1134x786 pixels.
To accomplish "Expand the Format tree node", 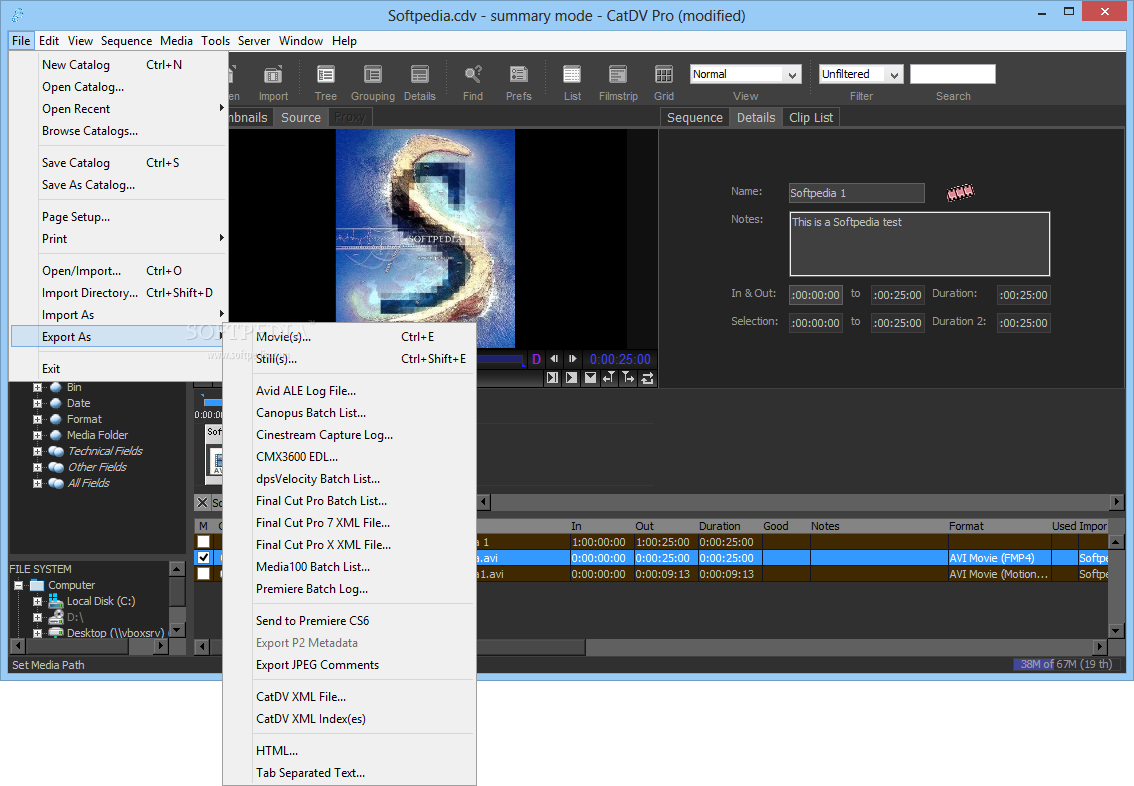I will click(x=37, y=419).
